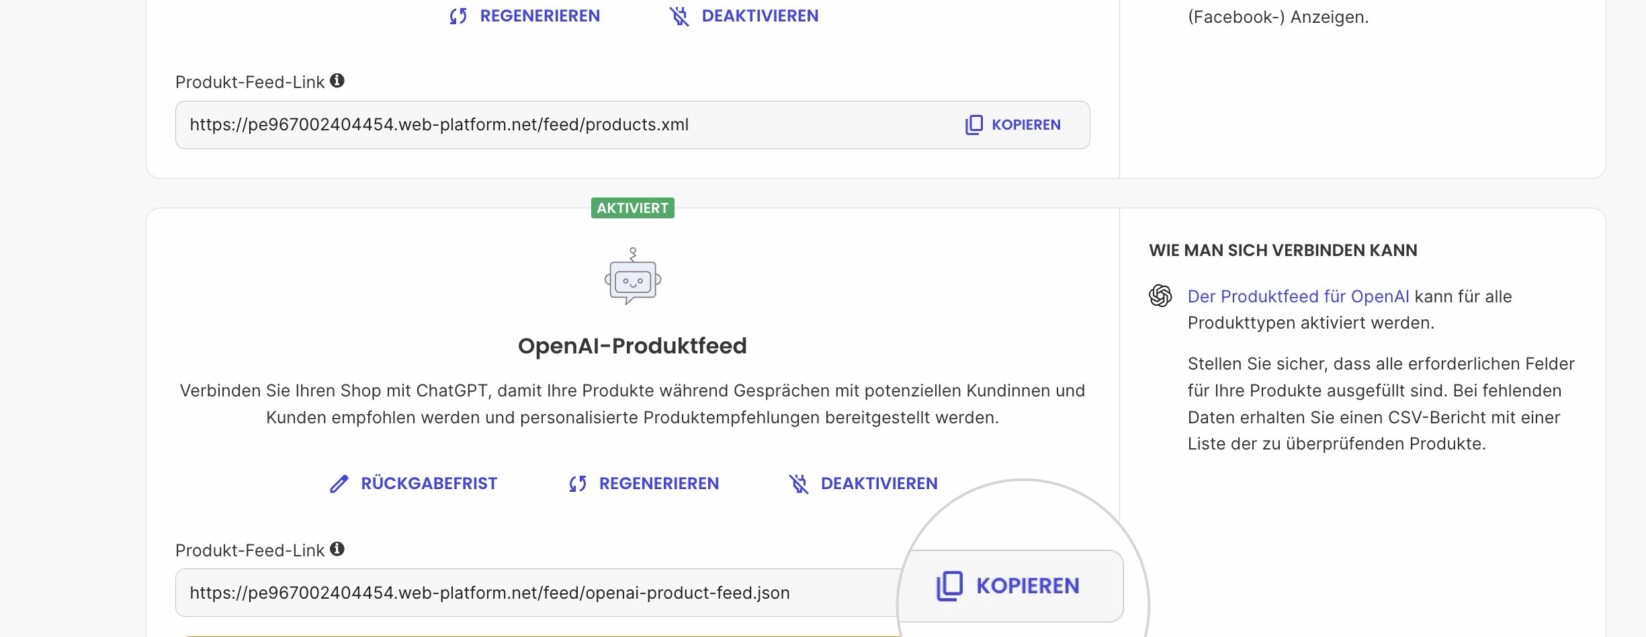The width and height of the screenshot is (1646, 637).
Task: Click products.xml feed URL field
Action: pyautogui.click(x=632, y=125)
